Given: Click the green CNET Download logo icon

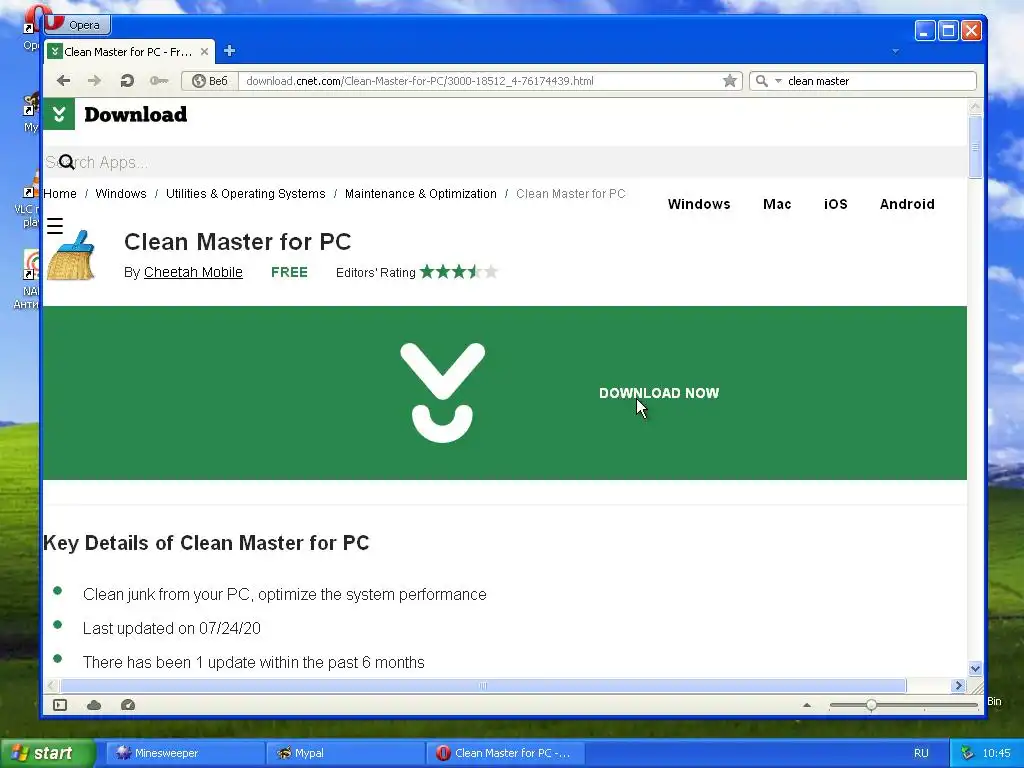Looking at the screenshot, I should 59,114.
